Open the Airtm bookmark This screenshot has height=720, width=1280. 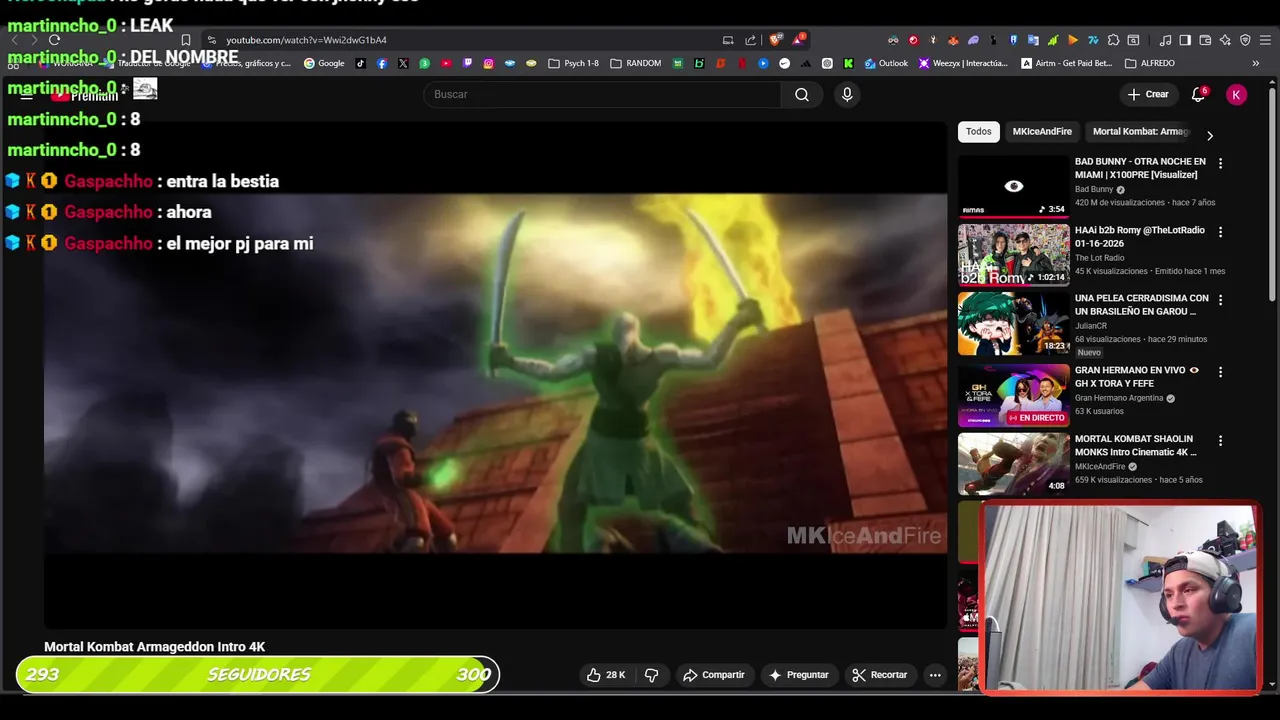(1067, 63)
